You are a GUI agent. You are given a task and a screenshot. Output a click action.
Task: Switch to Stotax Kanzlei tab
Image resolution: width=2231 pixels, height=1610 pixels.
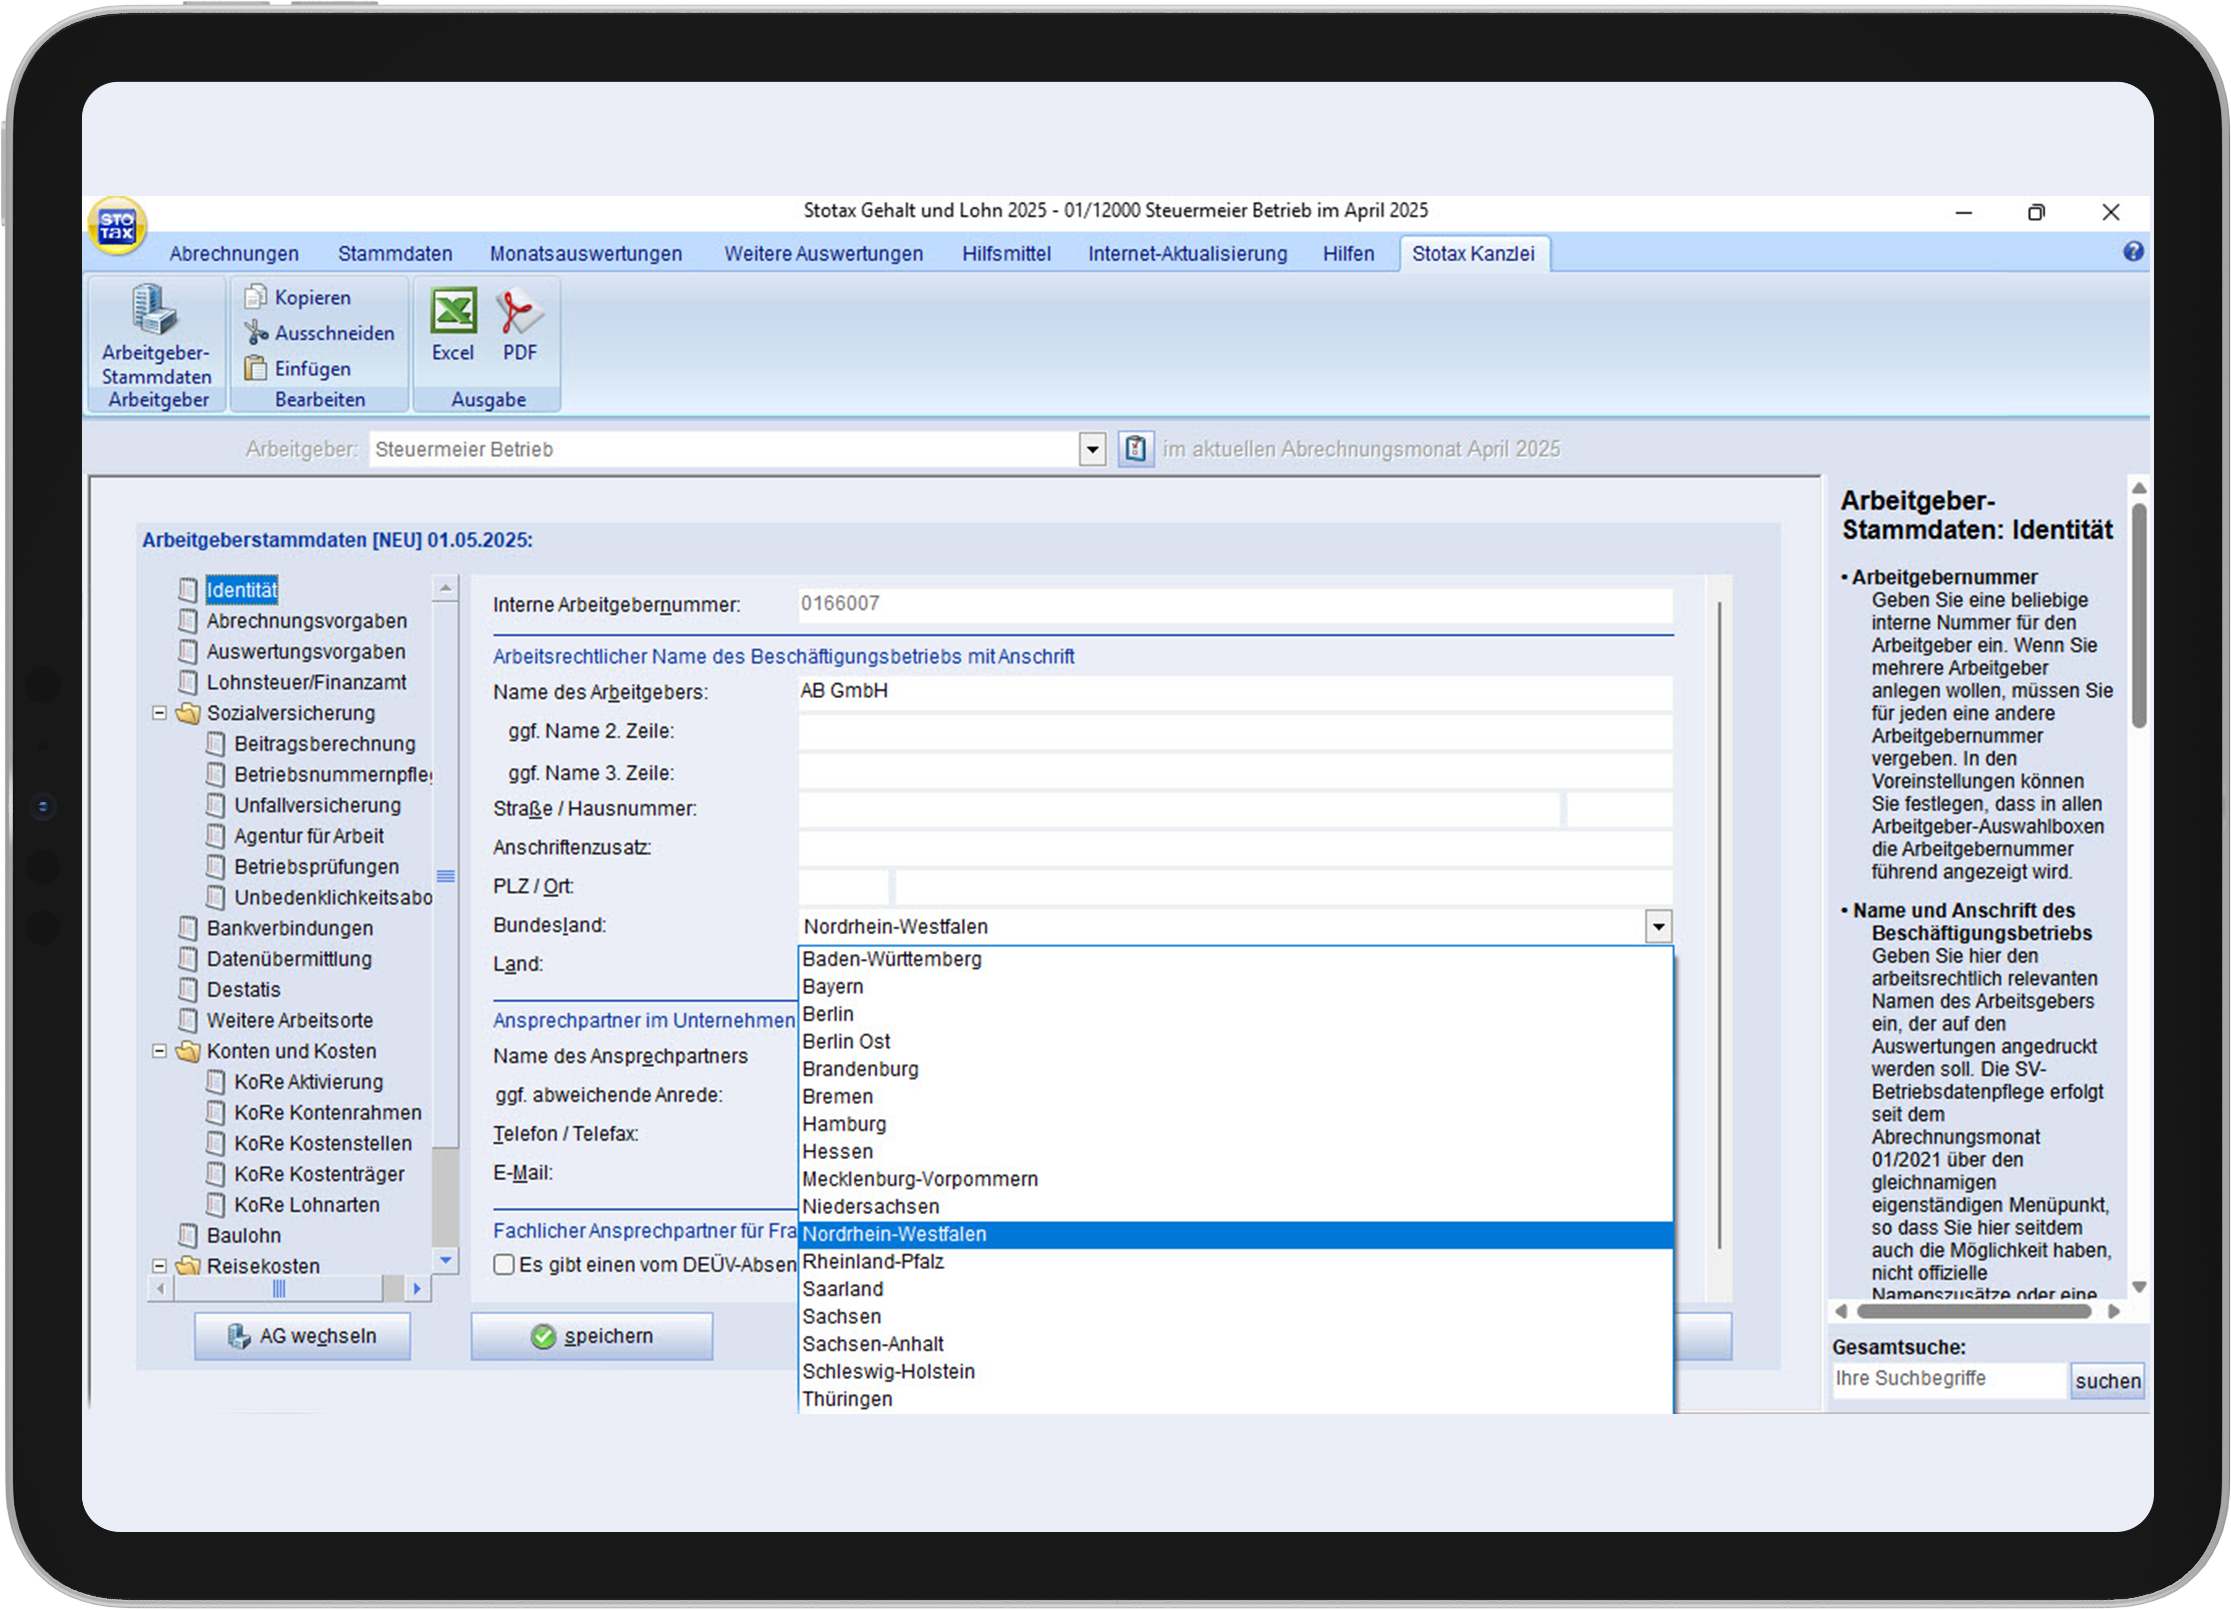pyautogui.click(x=1473, y=254)
